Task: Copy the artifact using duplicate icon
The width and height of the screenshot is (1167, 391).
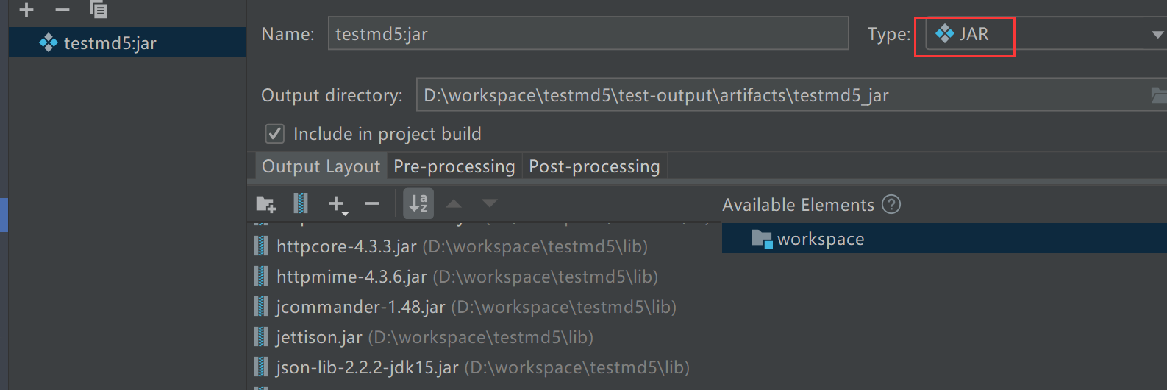Action: point(98,10)
